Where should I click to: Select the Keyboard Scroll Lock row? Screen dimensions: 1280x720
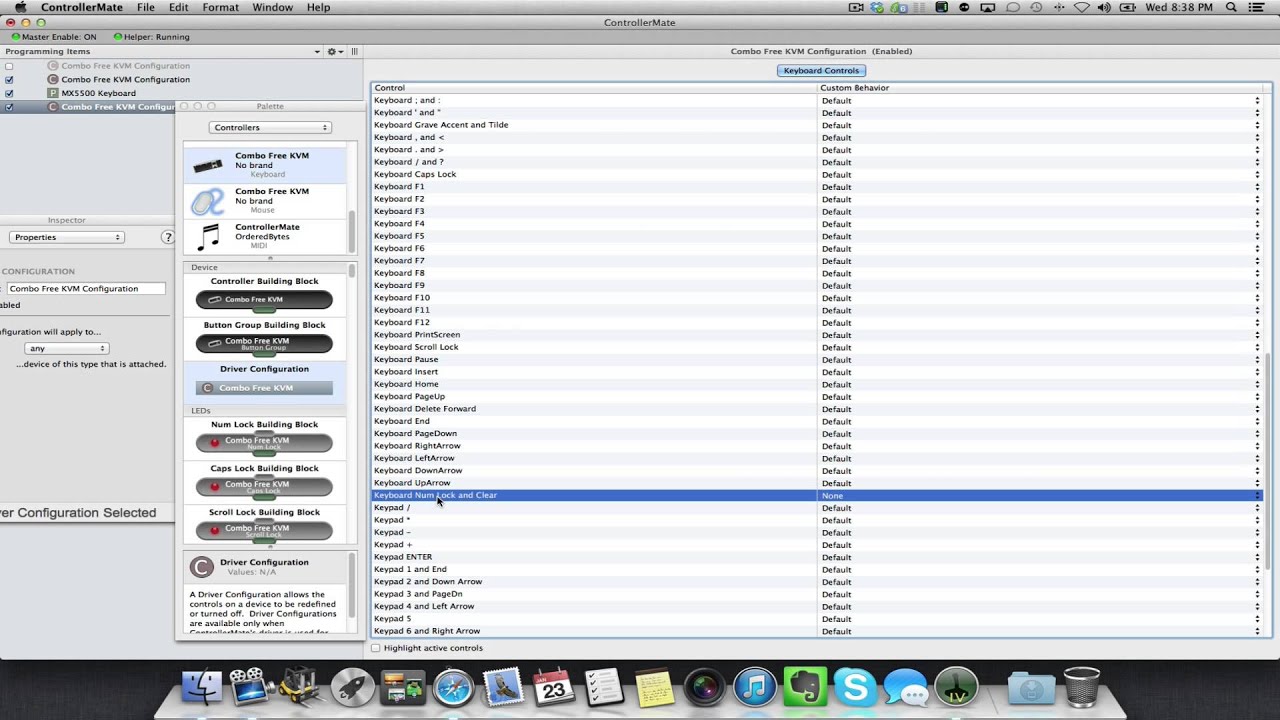pyautogui.click(x=817, y=347)
